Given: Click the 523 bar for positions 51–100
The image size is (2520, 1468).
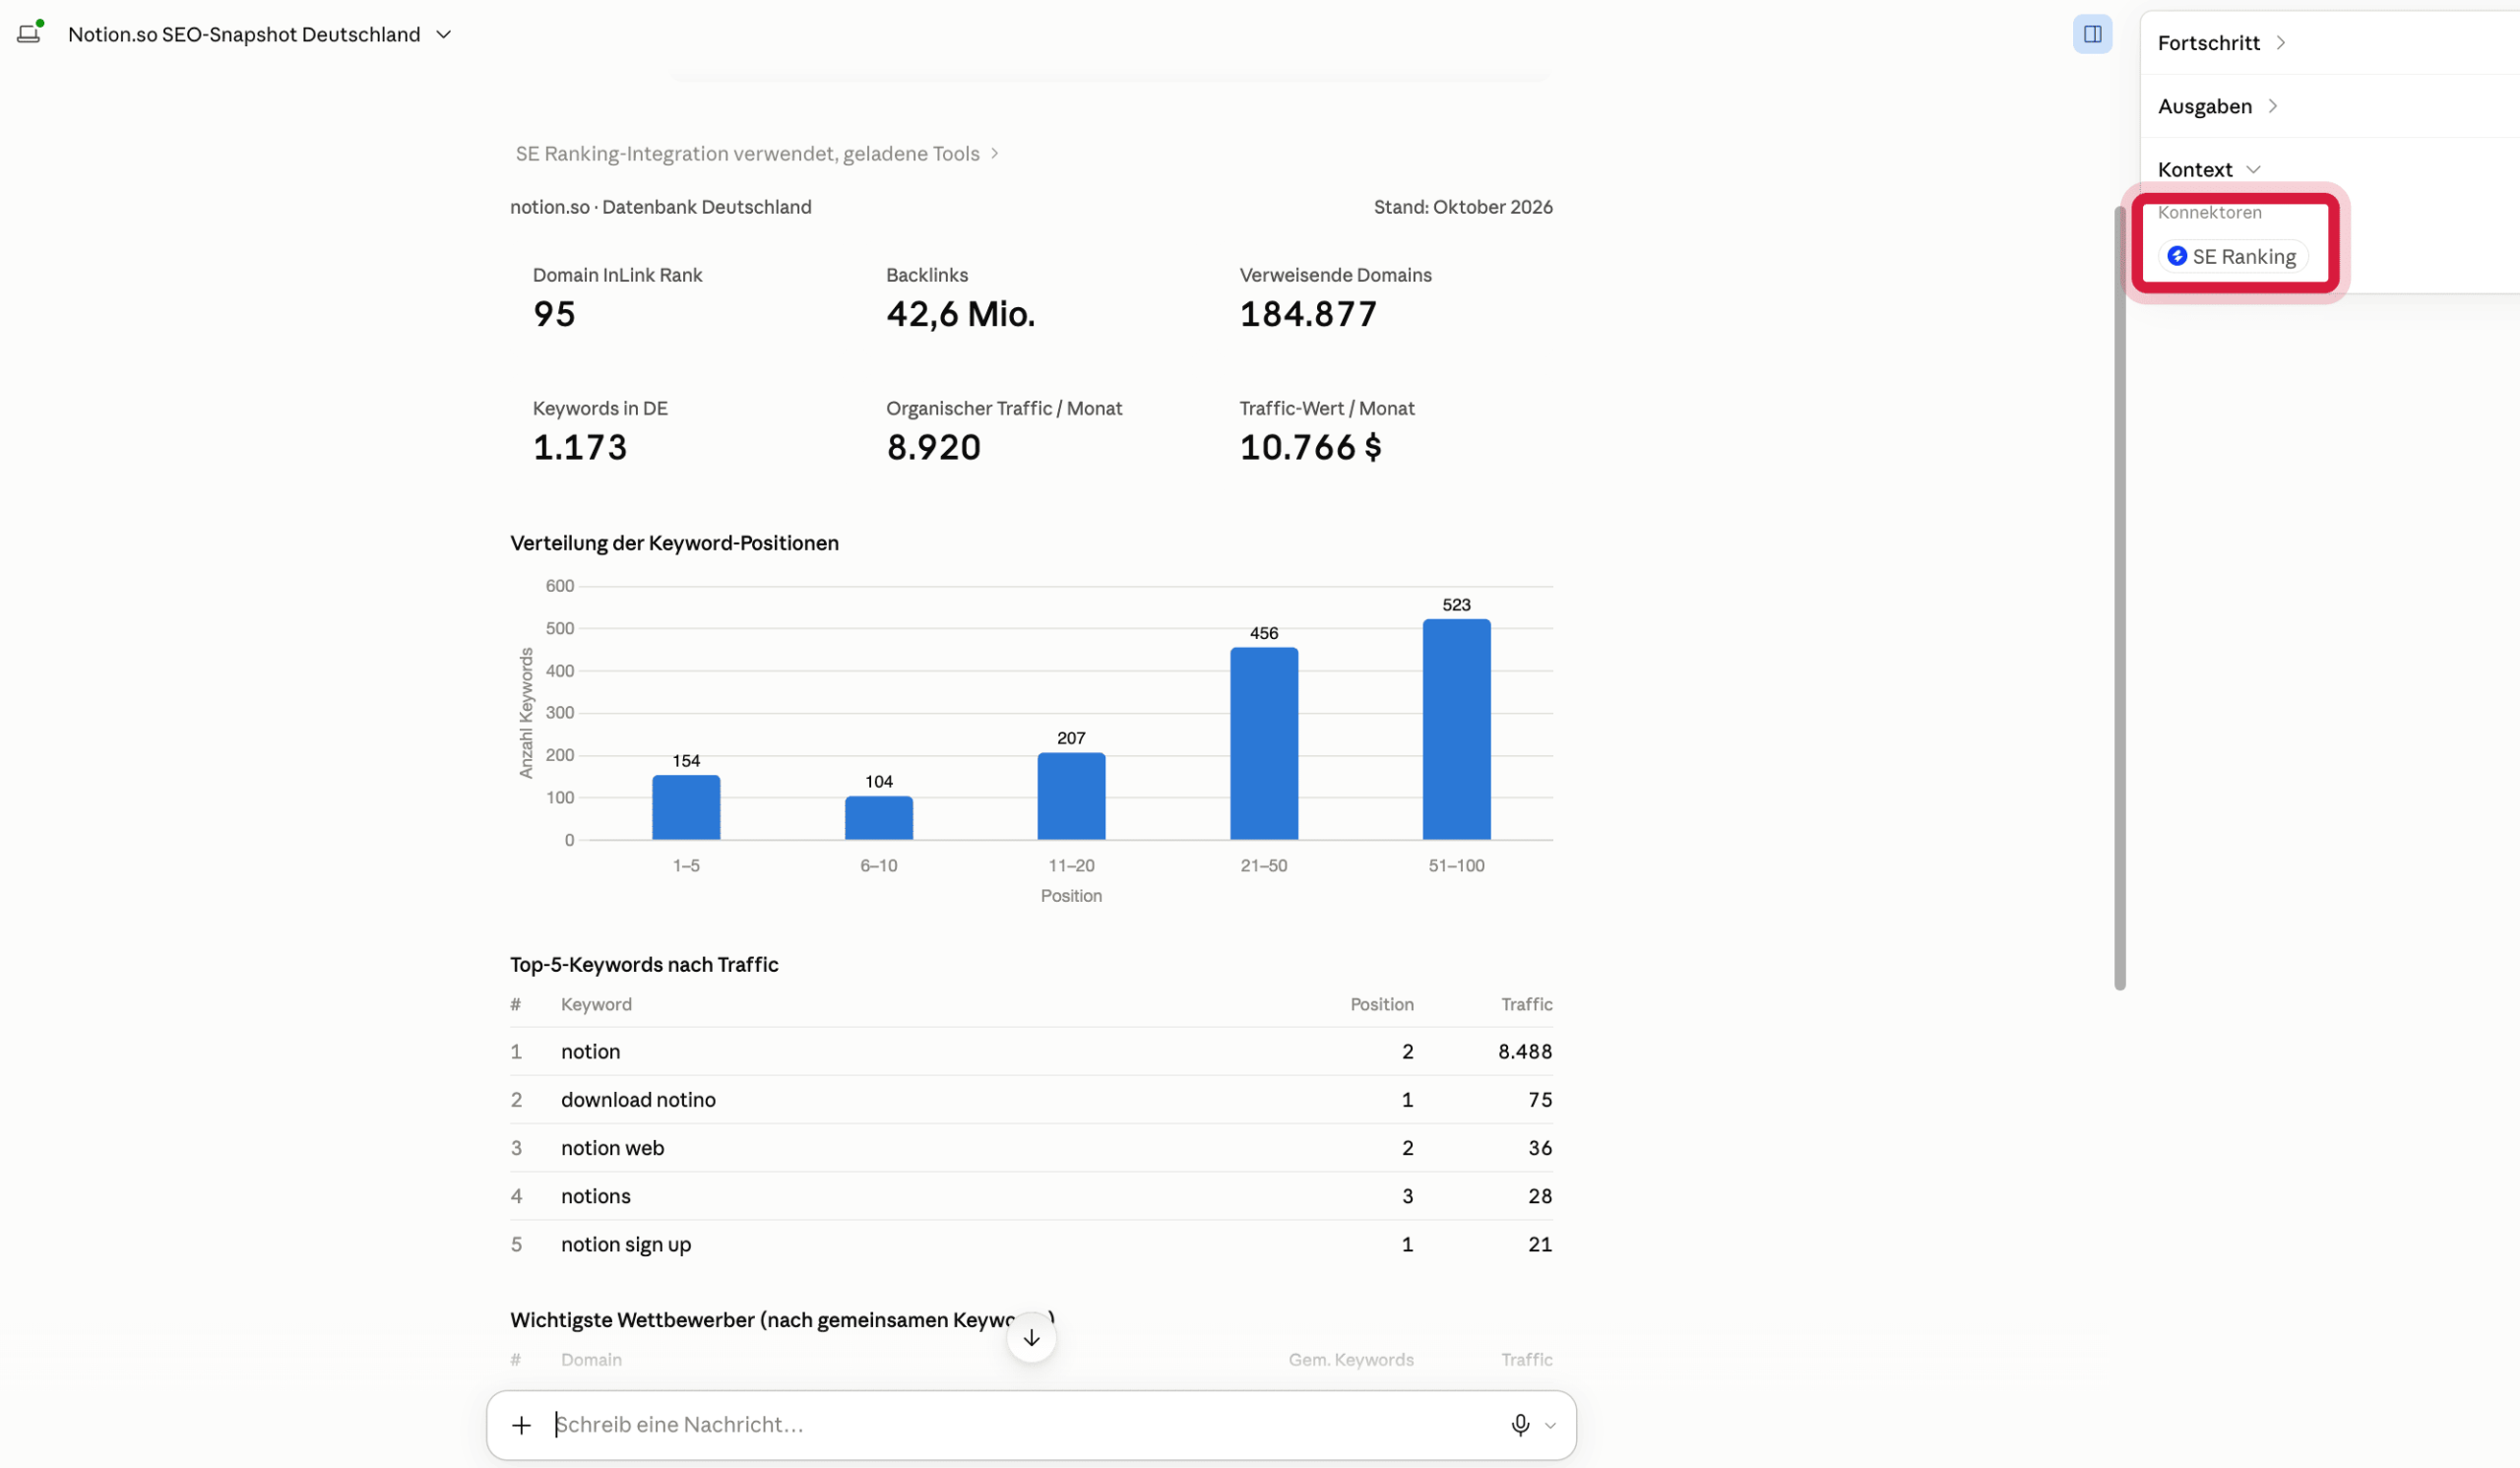Looking at the screenshot, I should [x=1456, y=729].
